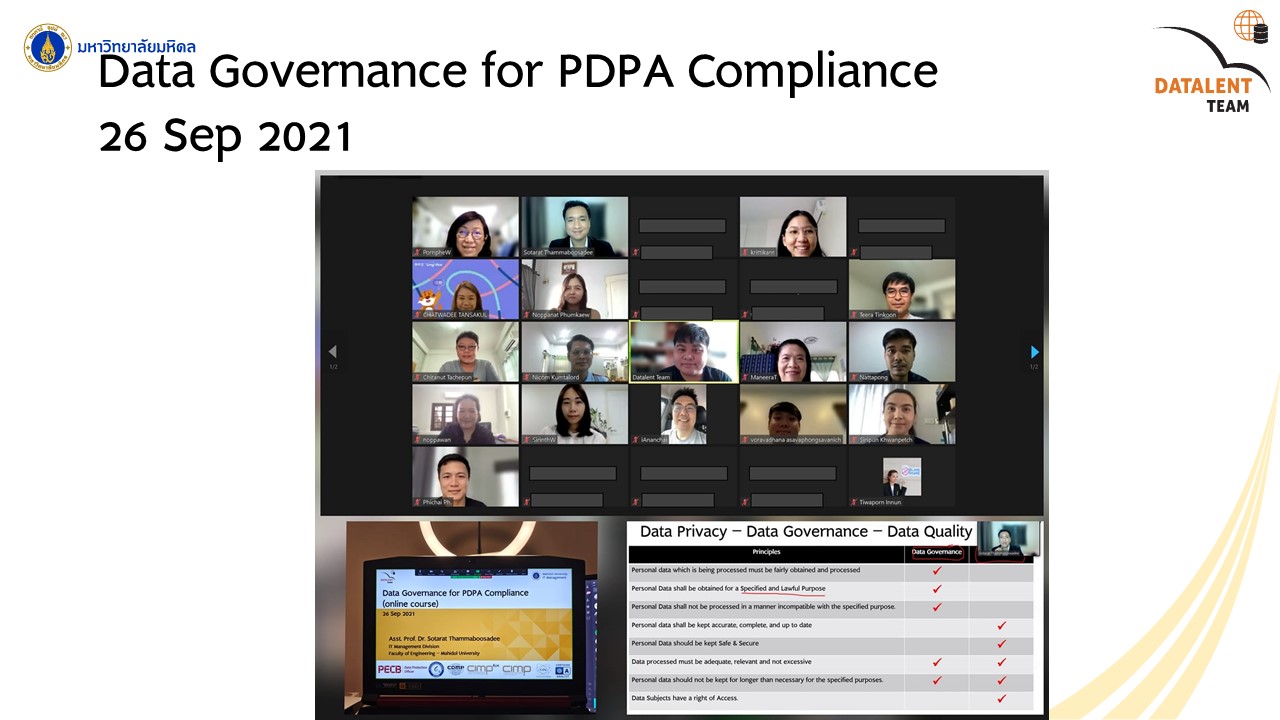Select the Sotarat Thammaboosadee video tile
Image resolution: width=1280 pixels, height=720 pixels.
pos(574,227)
